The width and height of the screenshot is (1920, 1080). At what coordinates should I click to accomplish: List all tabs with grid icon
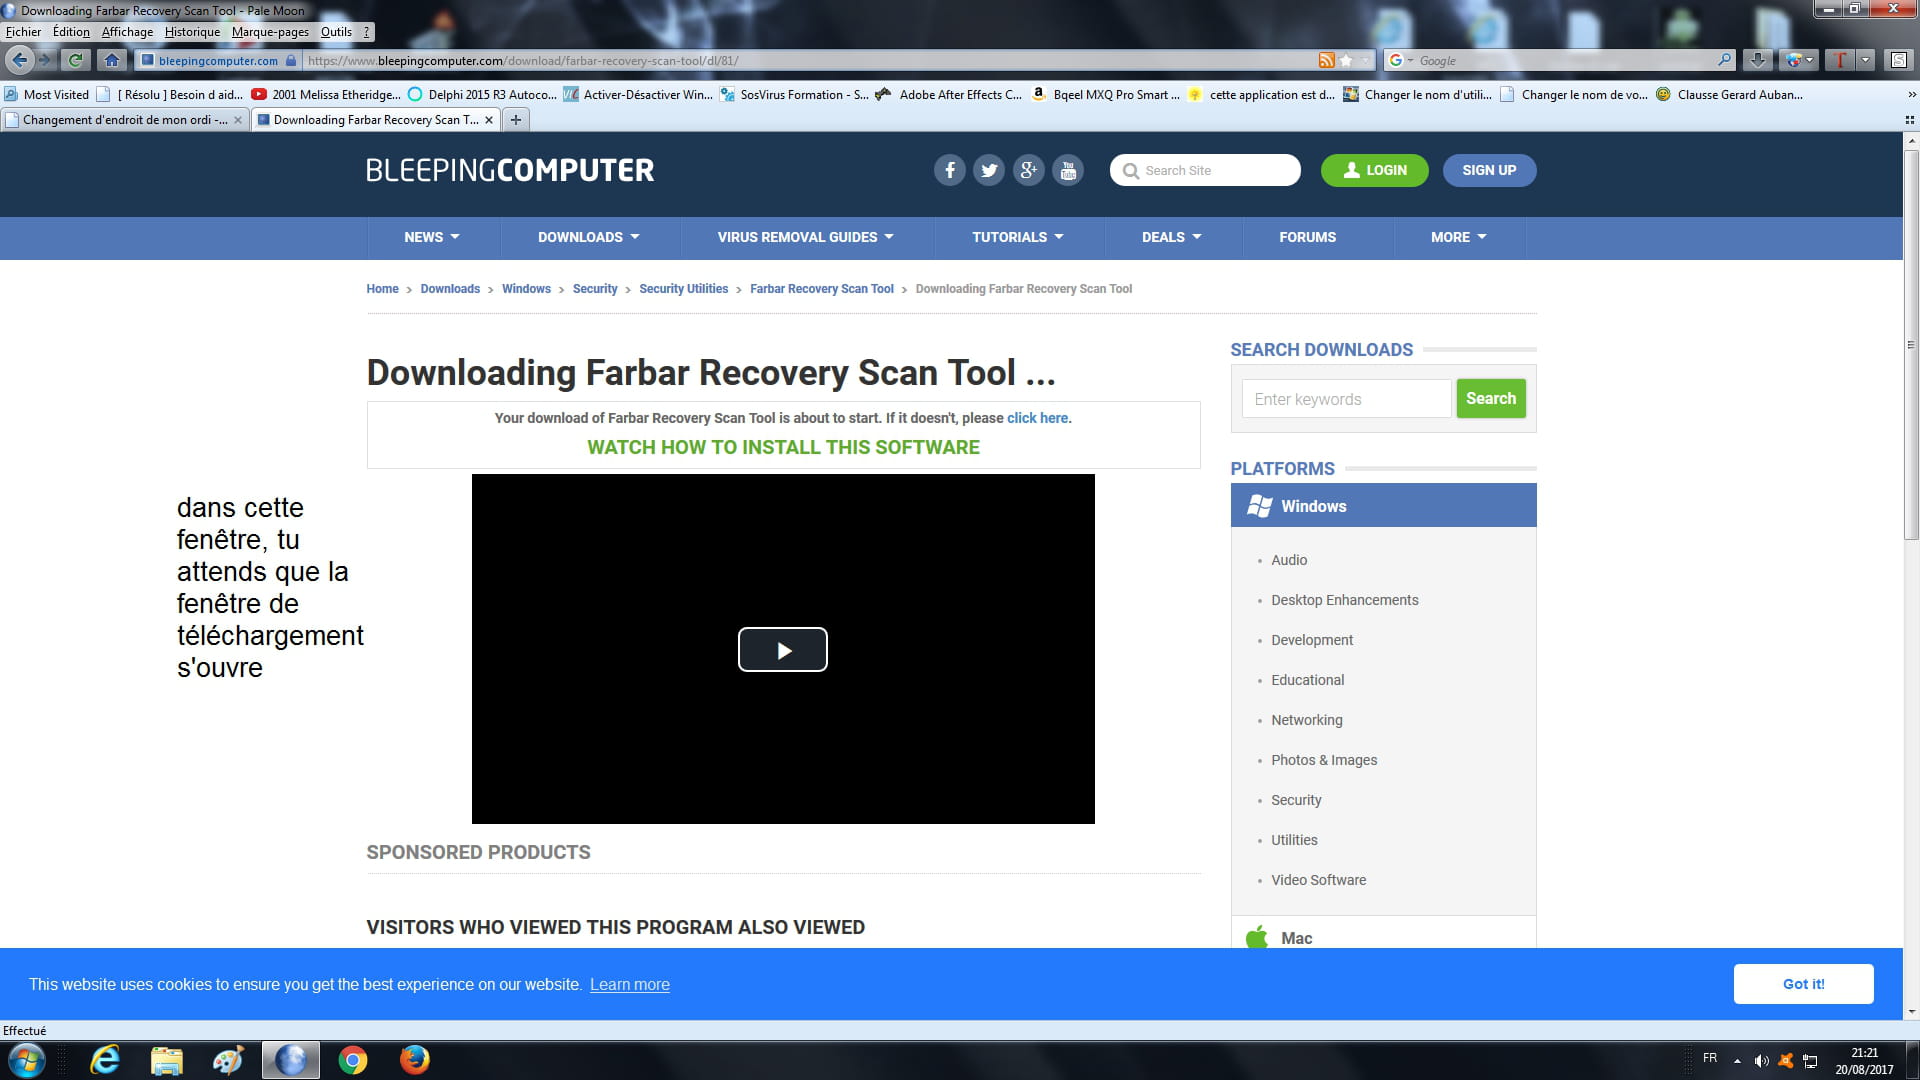1910,120
